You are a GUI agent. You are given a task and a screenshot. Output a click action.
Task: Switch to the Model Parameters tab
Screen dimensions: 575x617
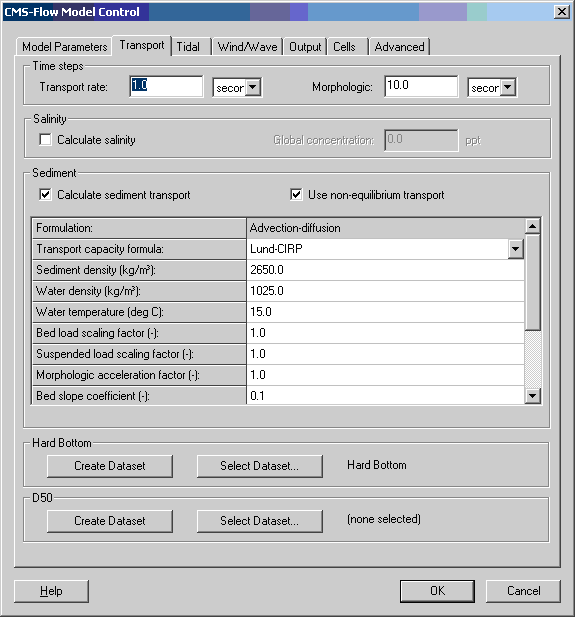coord(64,47)
